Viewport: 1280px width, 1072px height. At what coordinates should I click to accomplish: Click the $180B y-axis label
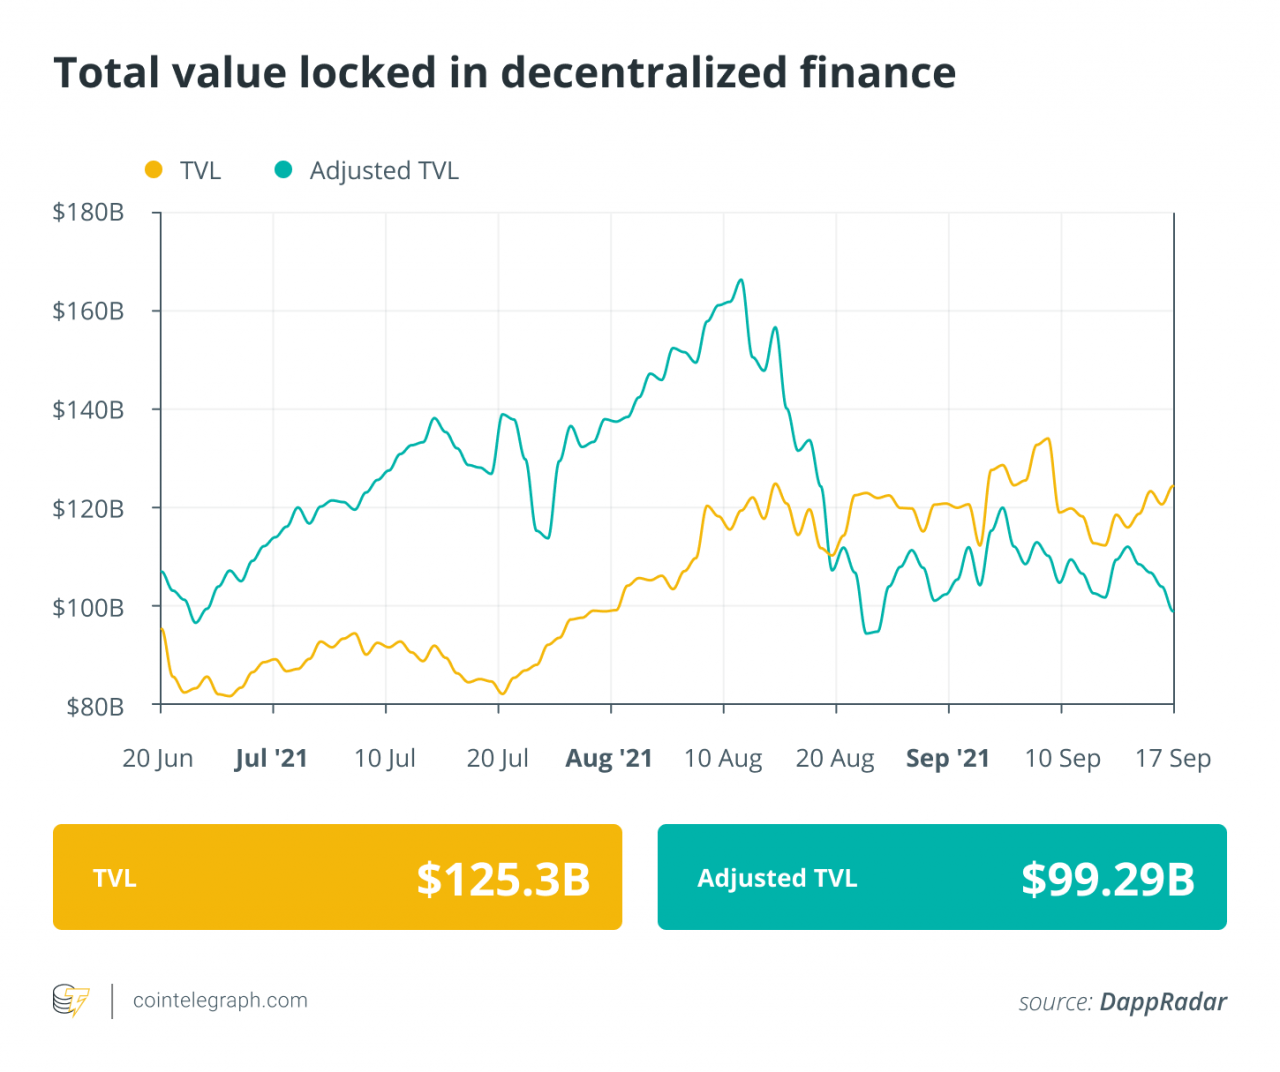(x=88, y=212)
